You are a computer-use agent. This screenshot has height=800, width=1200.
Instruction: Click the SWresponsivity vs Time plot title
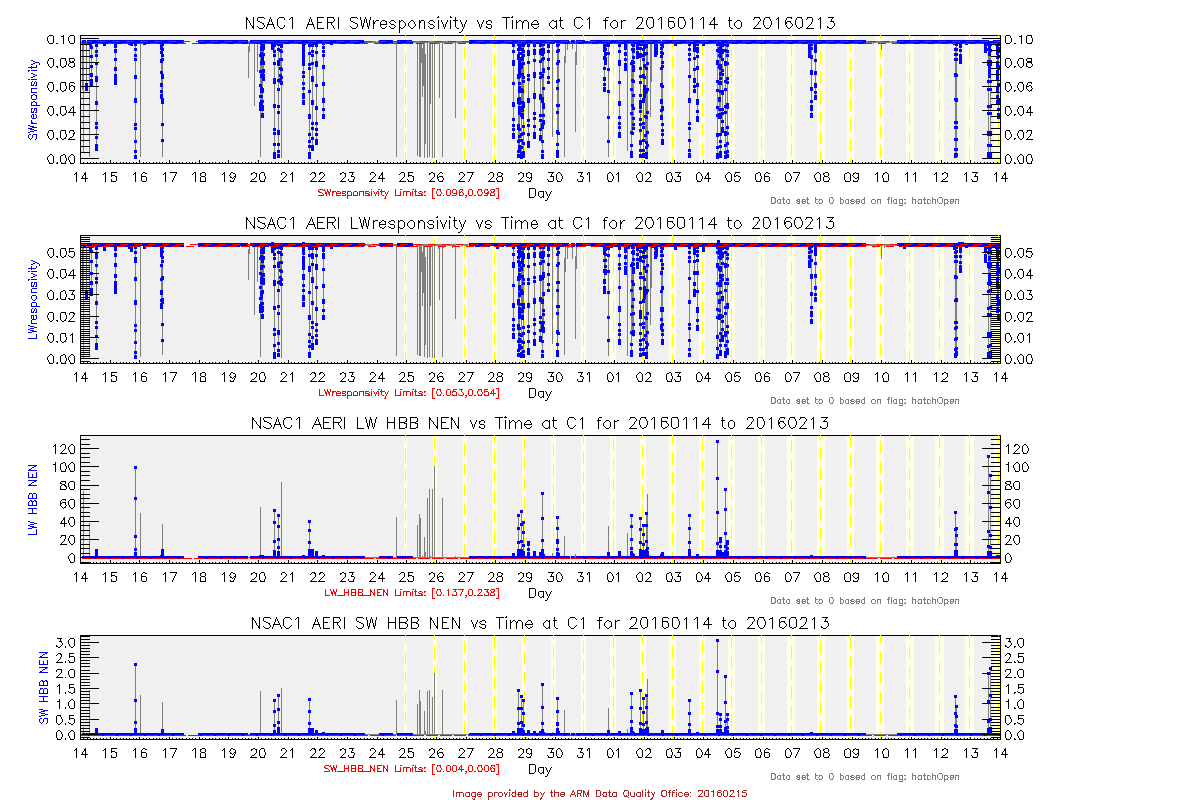point(540,23)
